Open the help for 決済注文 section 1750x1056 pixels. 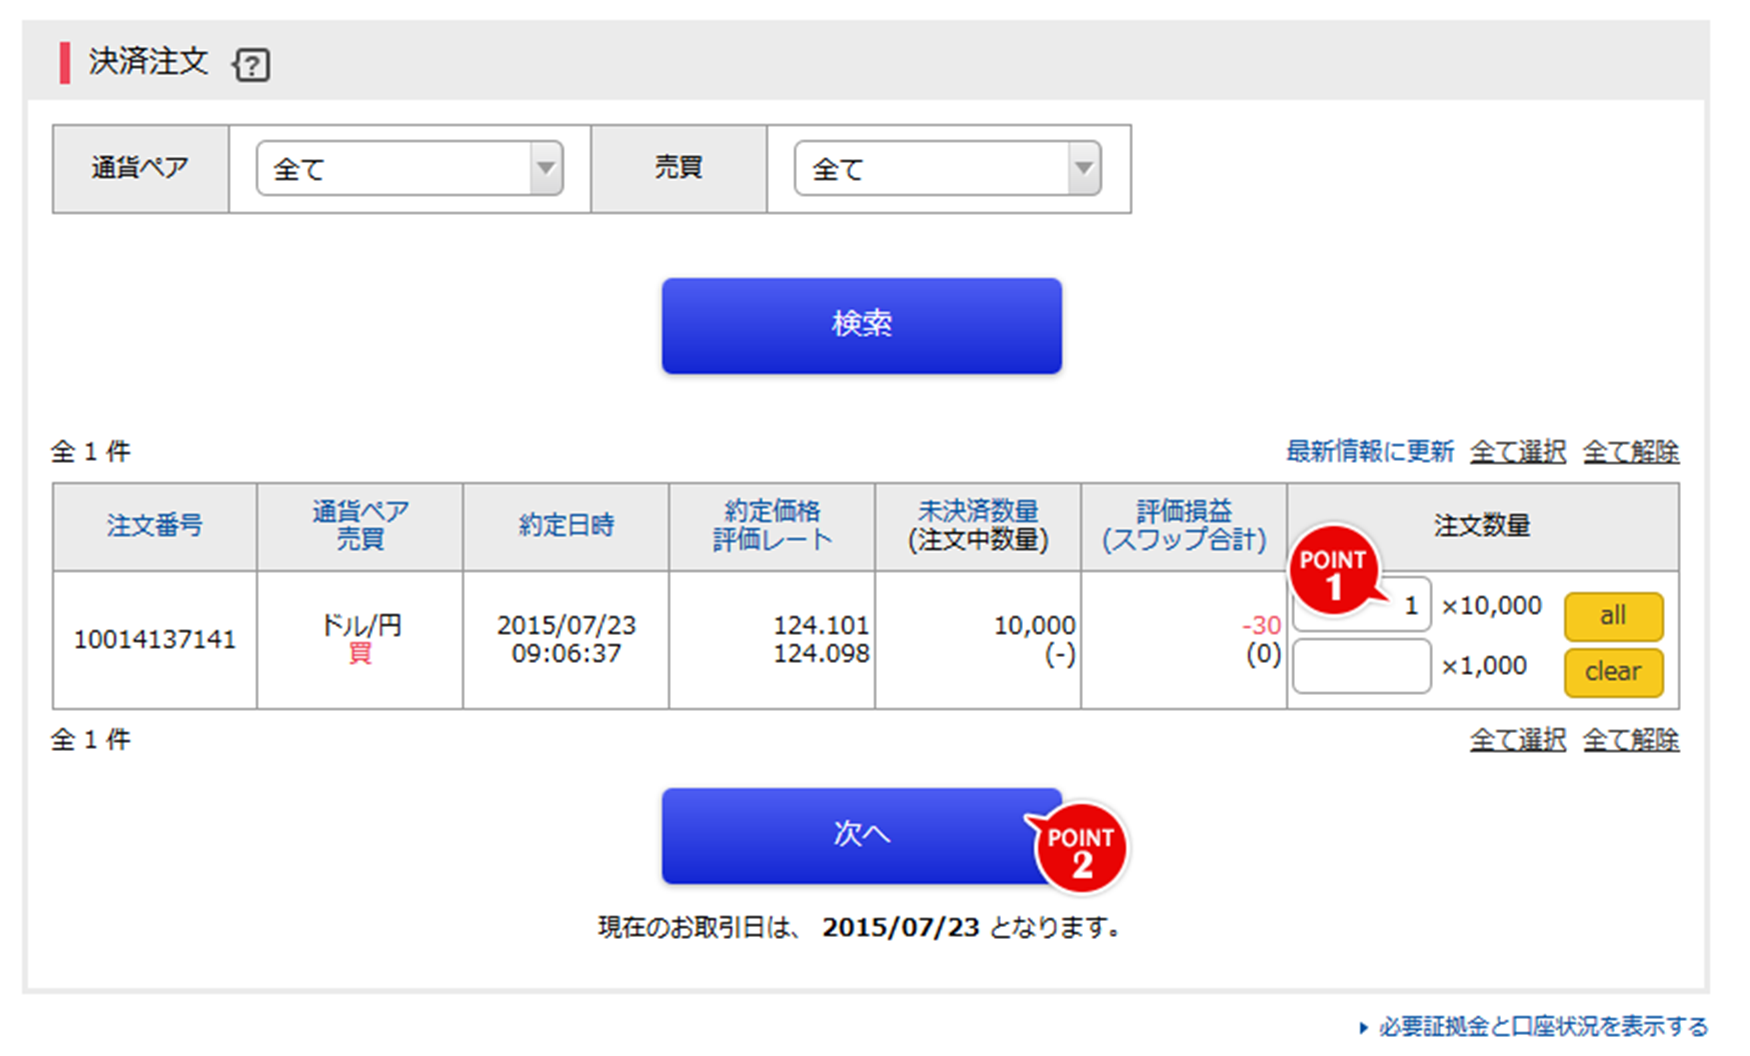[x=253, y=65]
